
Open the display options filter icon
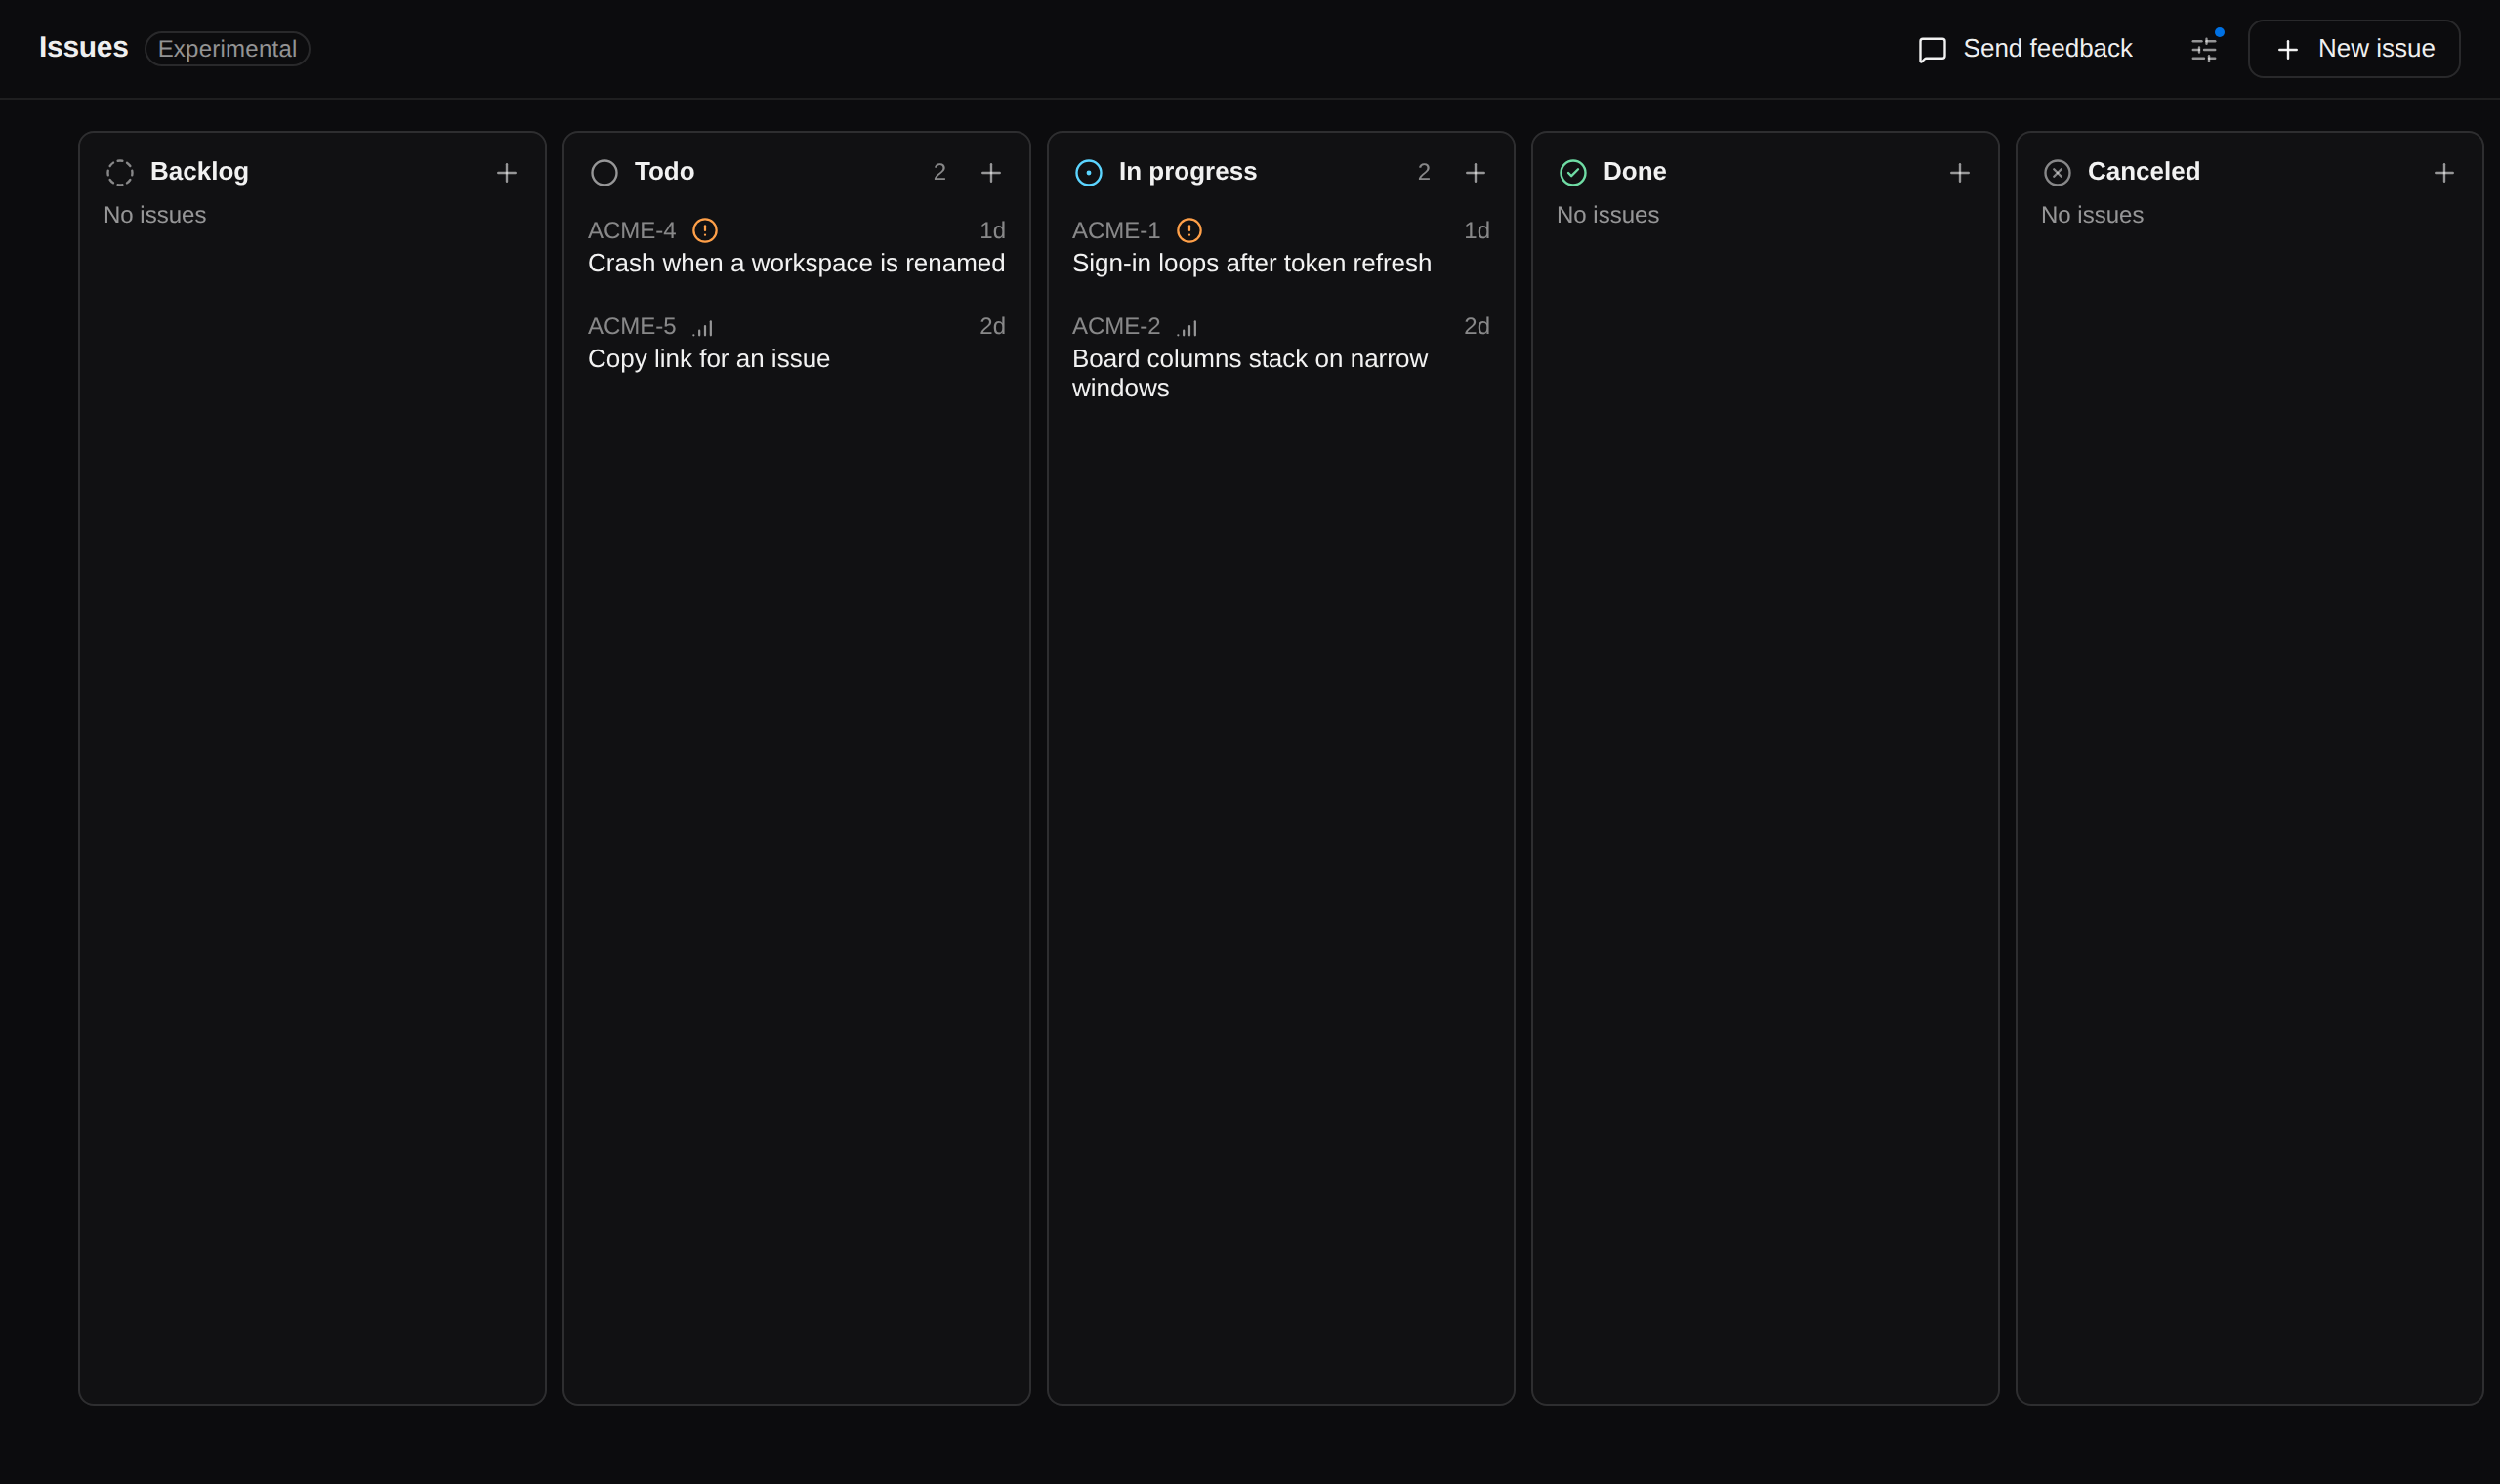click(2204, 49)
